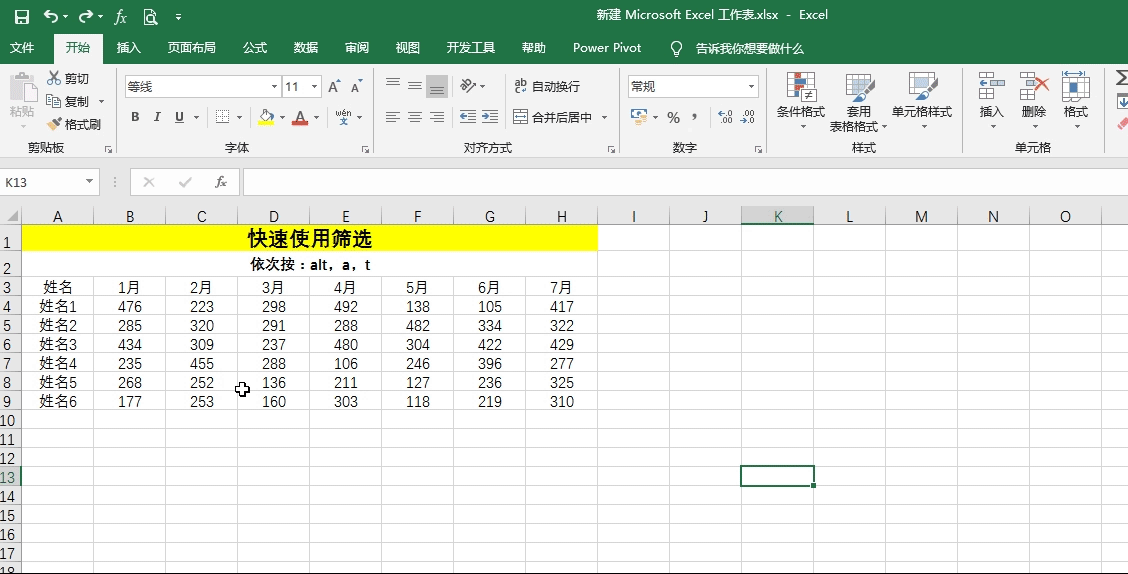Expand fill color dropdown arrow
Viewport: 1128px width, 574px height.
point(282,117)
